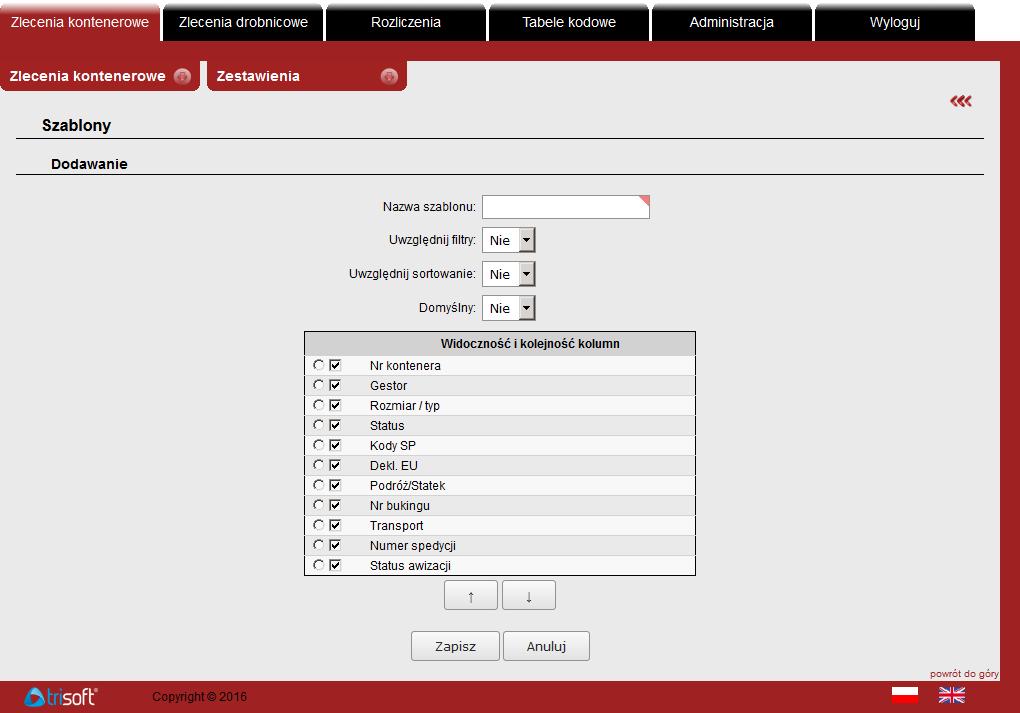Click icon on Zlecenia kontenerowe sub-tab
Screen dimensions: 1020x713
click(x=183, y=76)
